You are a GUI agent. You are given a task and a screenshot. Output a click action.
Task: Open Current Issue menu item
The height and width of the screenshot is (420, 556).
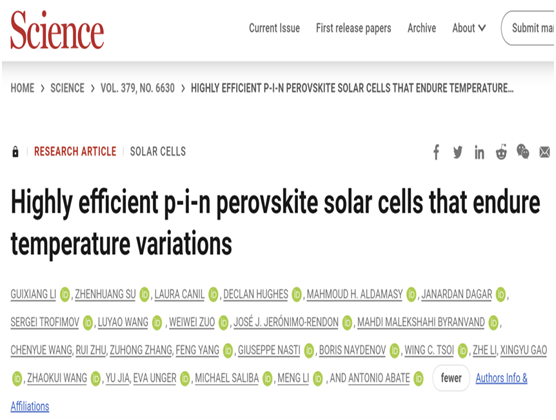tap(274, 28)
